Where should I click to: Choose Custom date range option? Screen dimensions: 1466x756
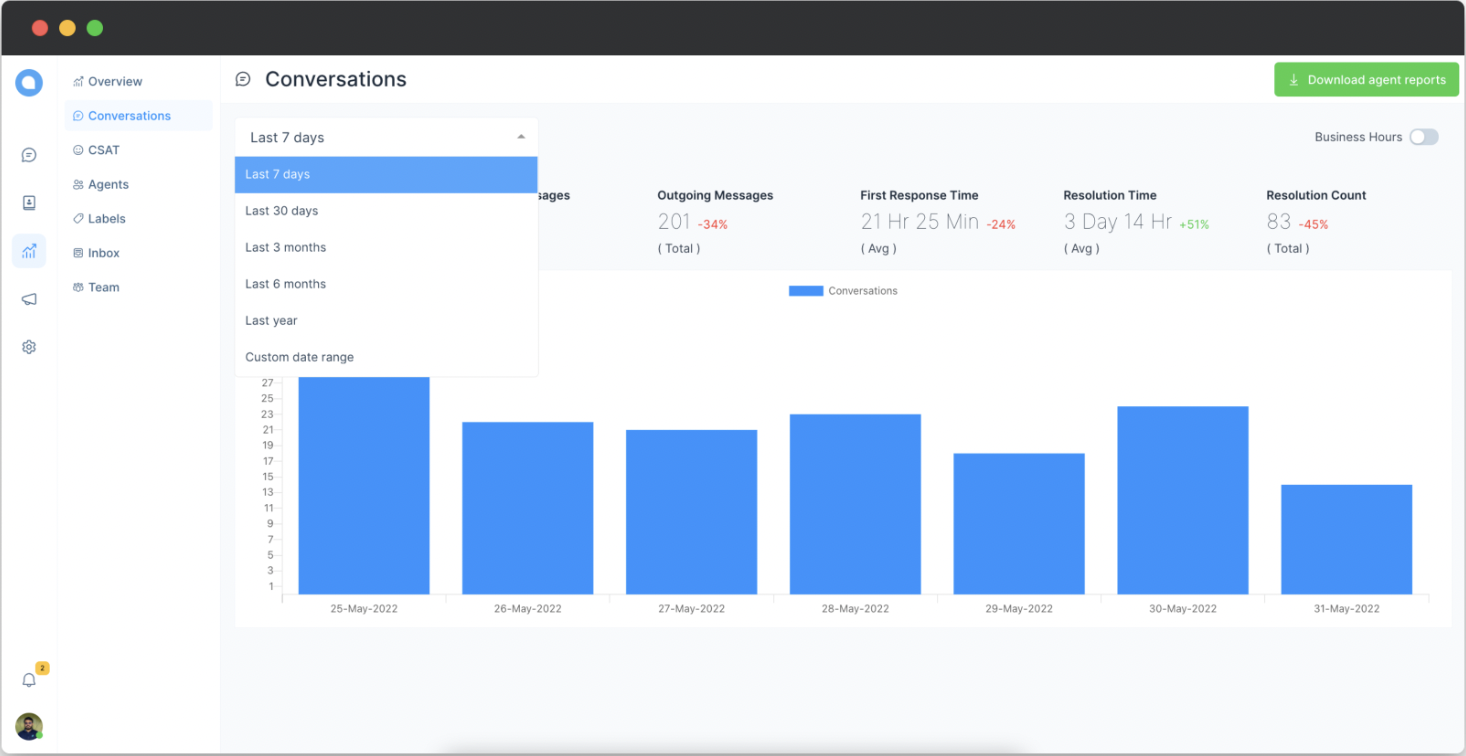[x=386, y=357]
